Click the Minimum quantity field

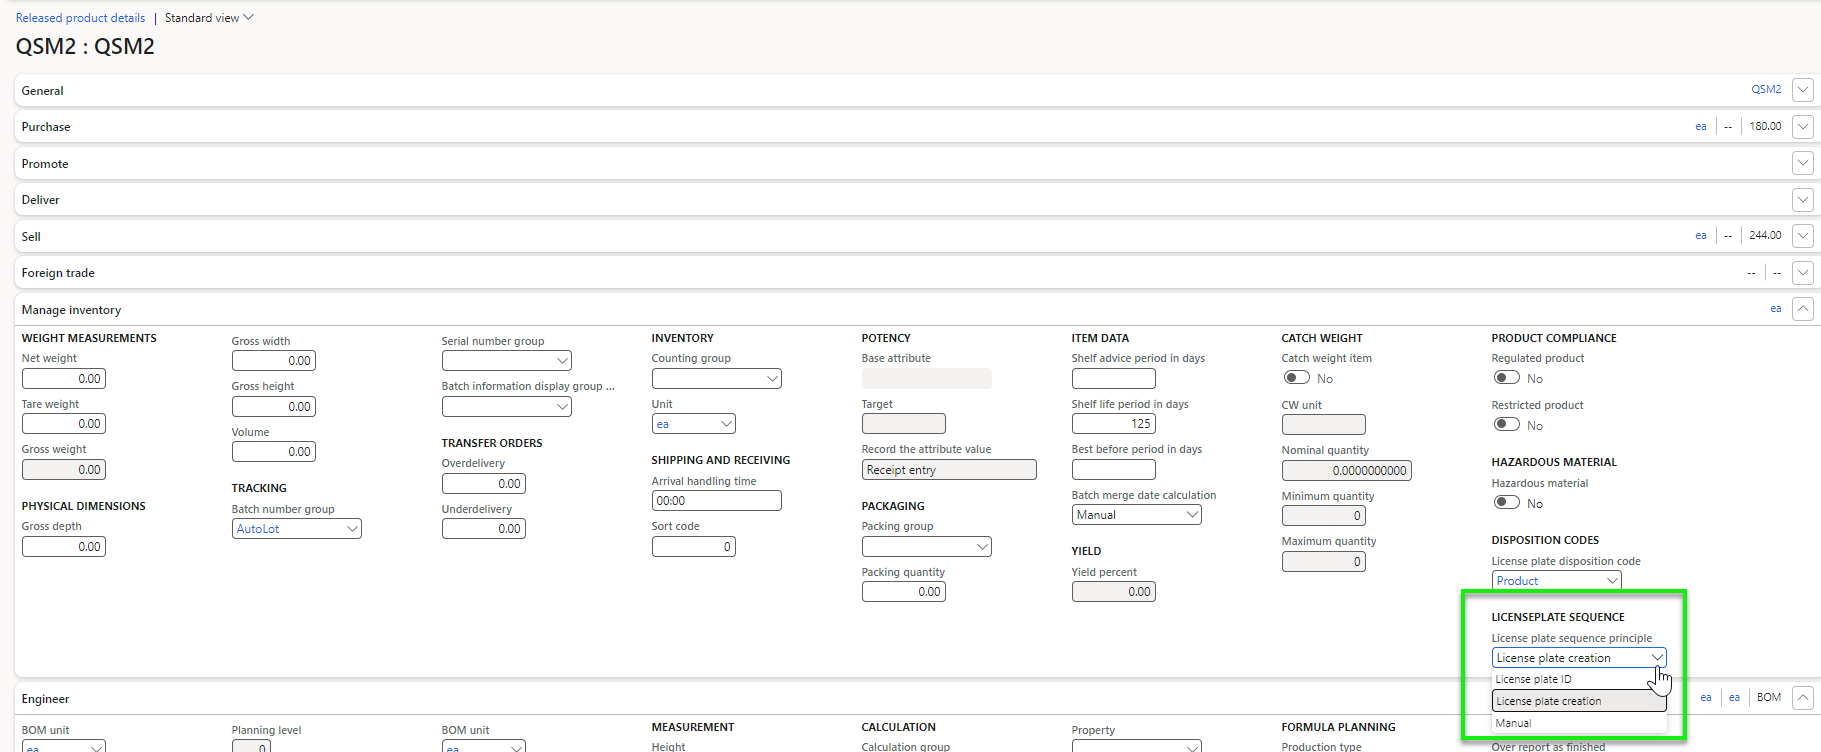coord(1324,516)
